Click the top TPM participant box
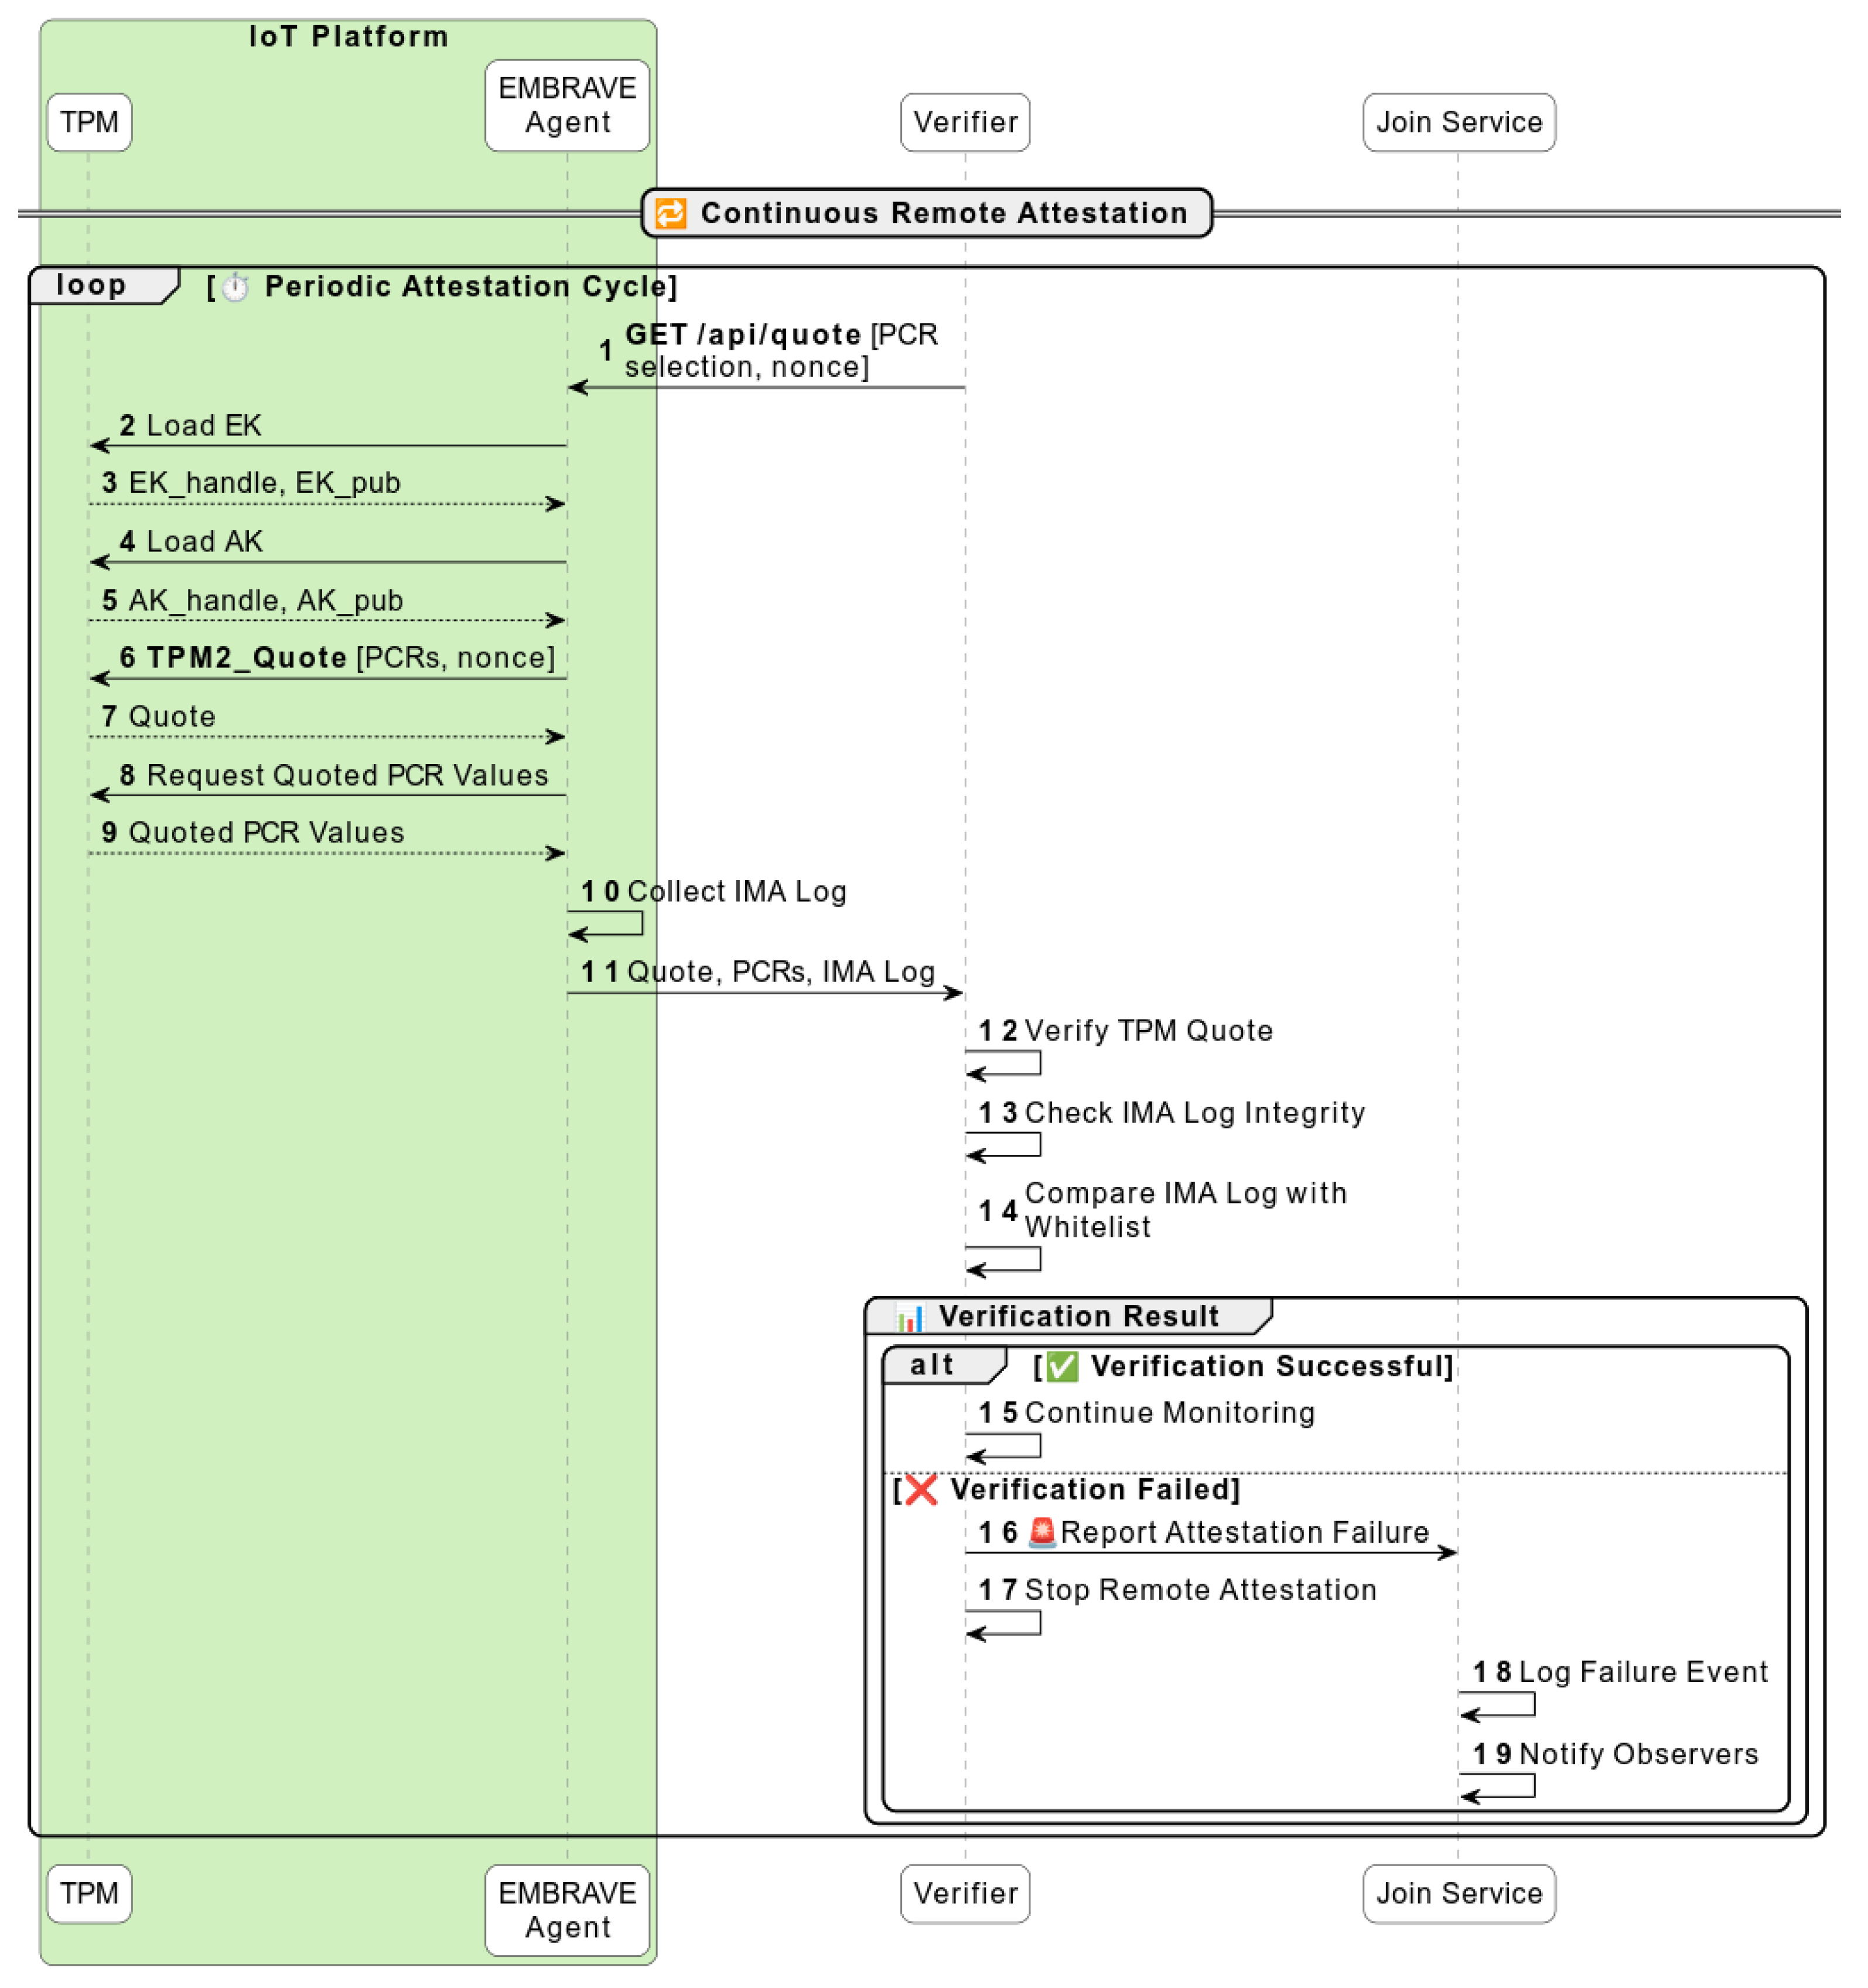The image size is (1868, 1988). point(89,122)
